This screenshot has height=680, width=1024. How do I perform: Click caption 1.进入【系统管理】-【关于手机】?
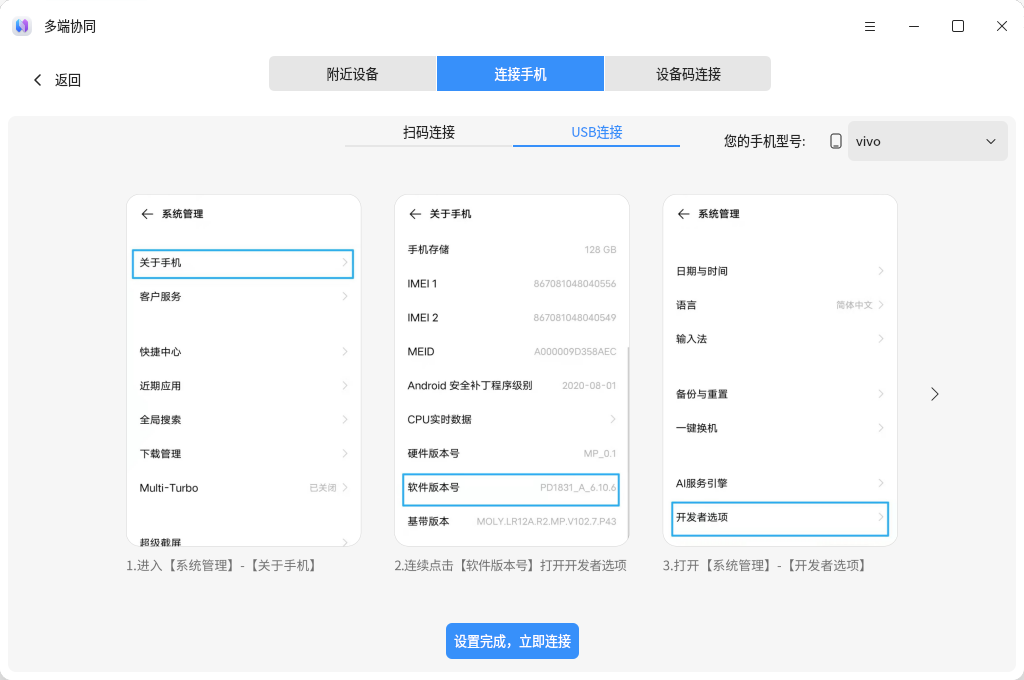click(x=223, y=566)
